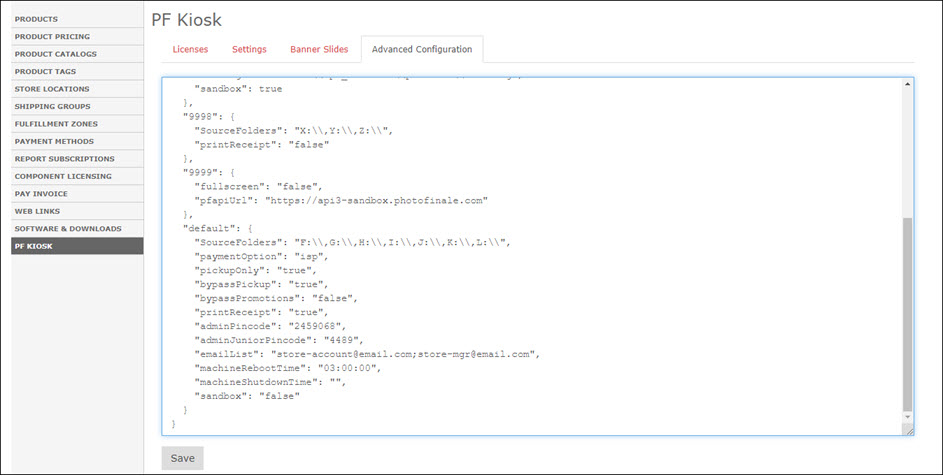Click printReceipt "true" in default section
This screenshot has width=943, height=476.
click(x=306, y=312)
